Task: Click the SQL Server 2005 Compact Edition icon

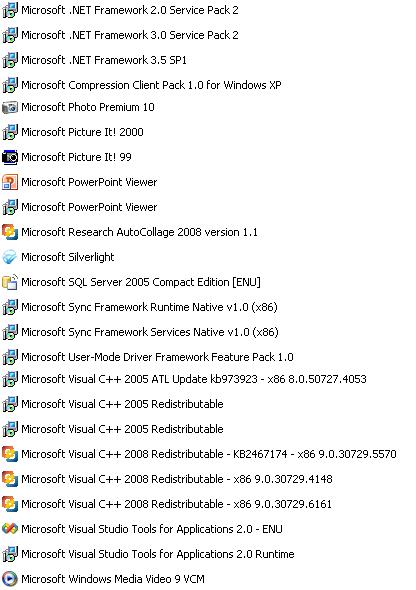Action: 10,282
